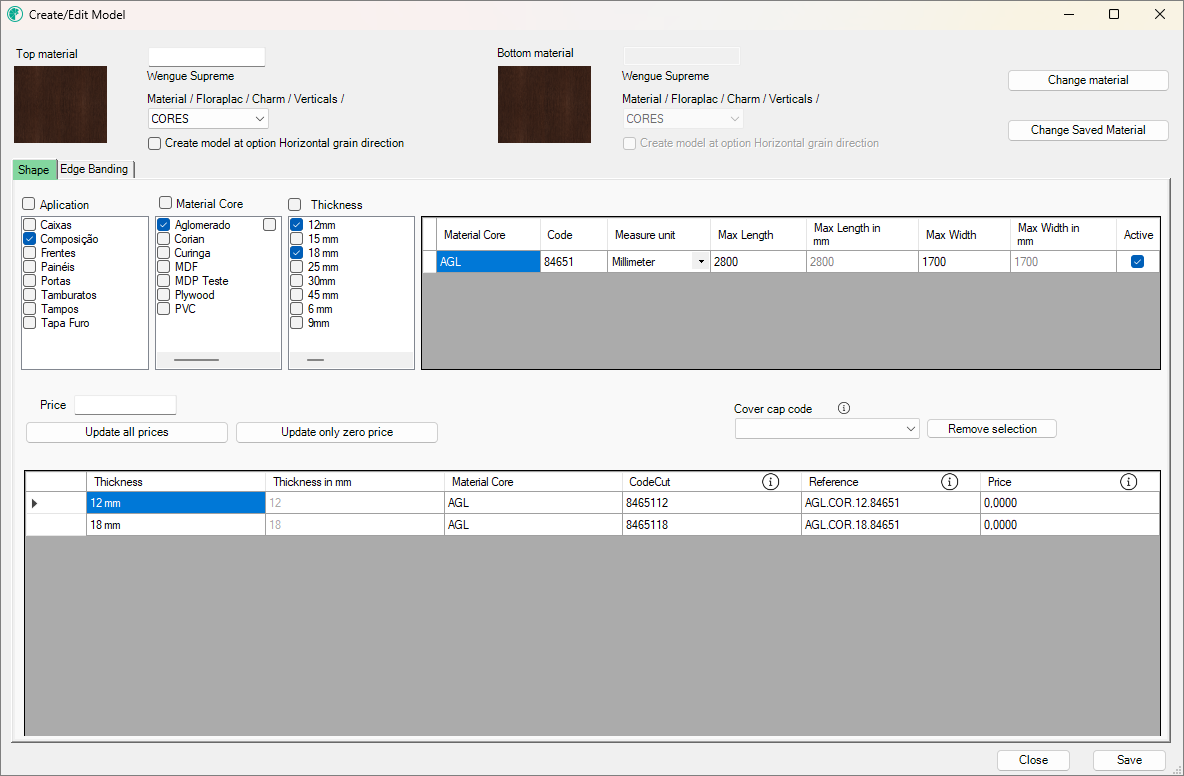Viewport: 1184px width, 776px height.
Task: Check the PVC material core checkbox
Action: point(163,309)
